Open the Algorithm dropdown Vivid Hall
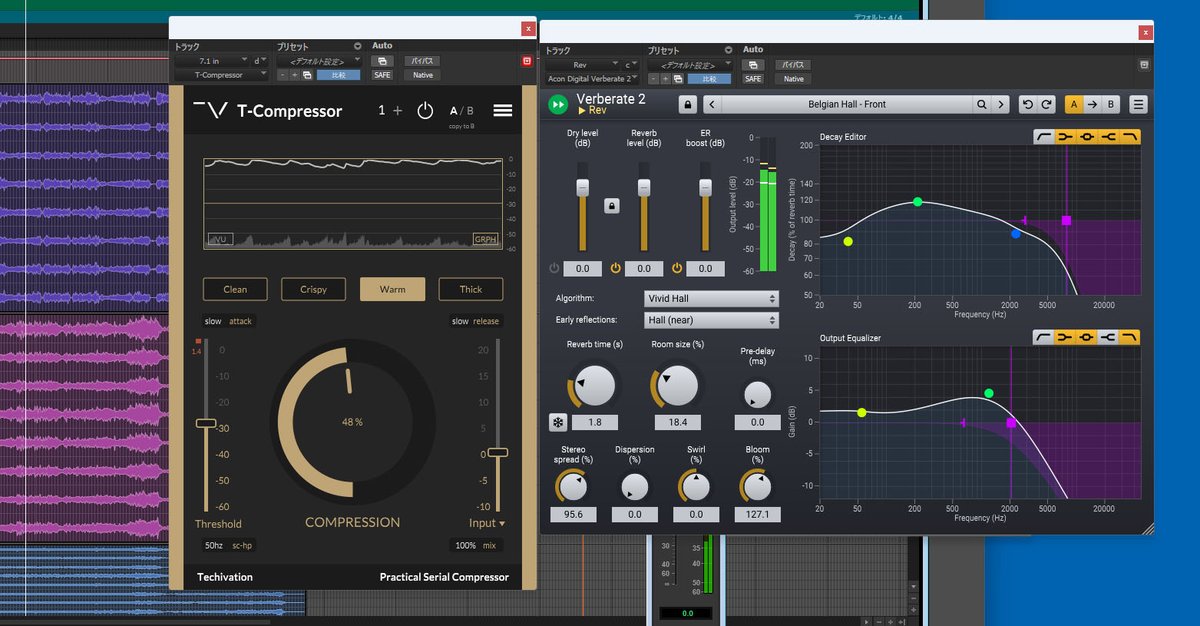1200x626 pixels. tap(711, 298)
